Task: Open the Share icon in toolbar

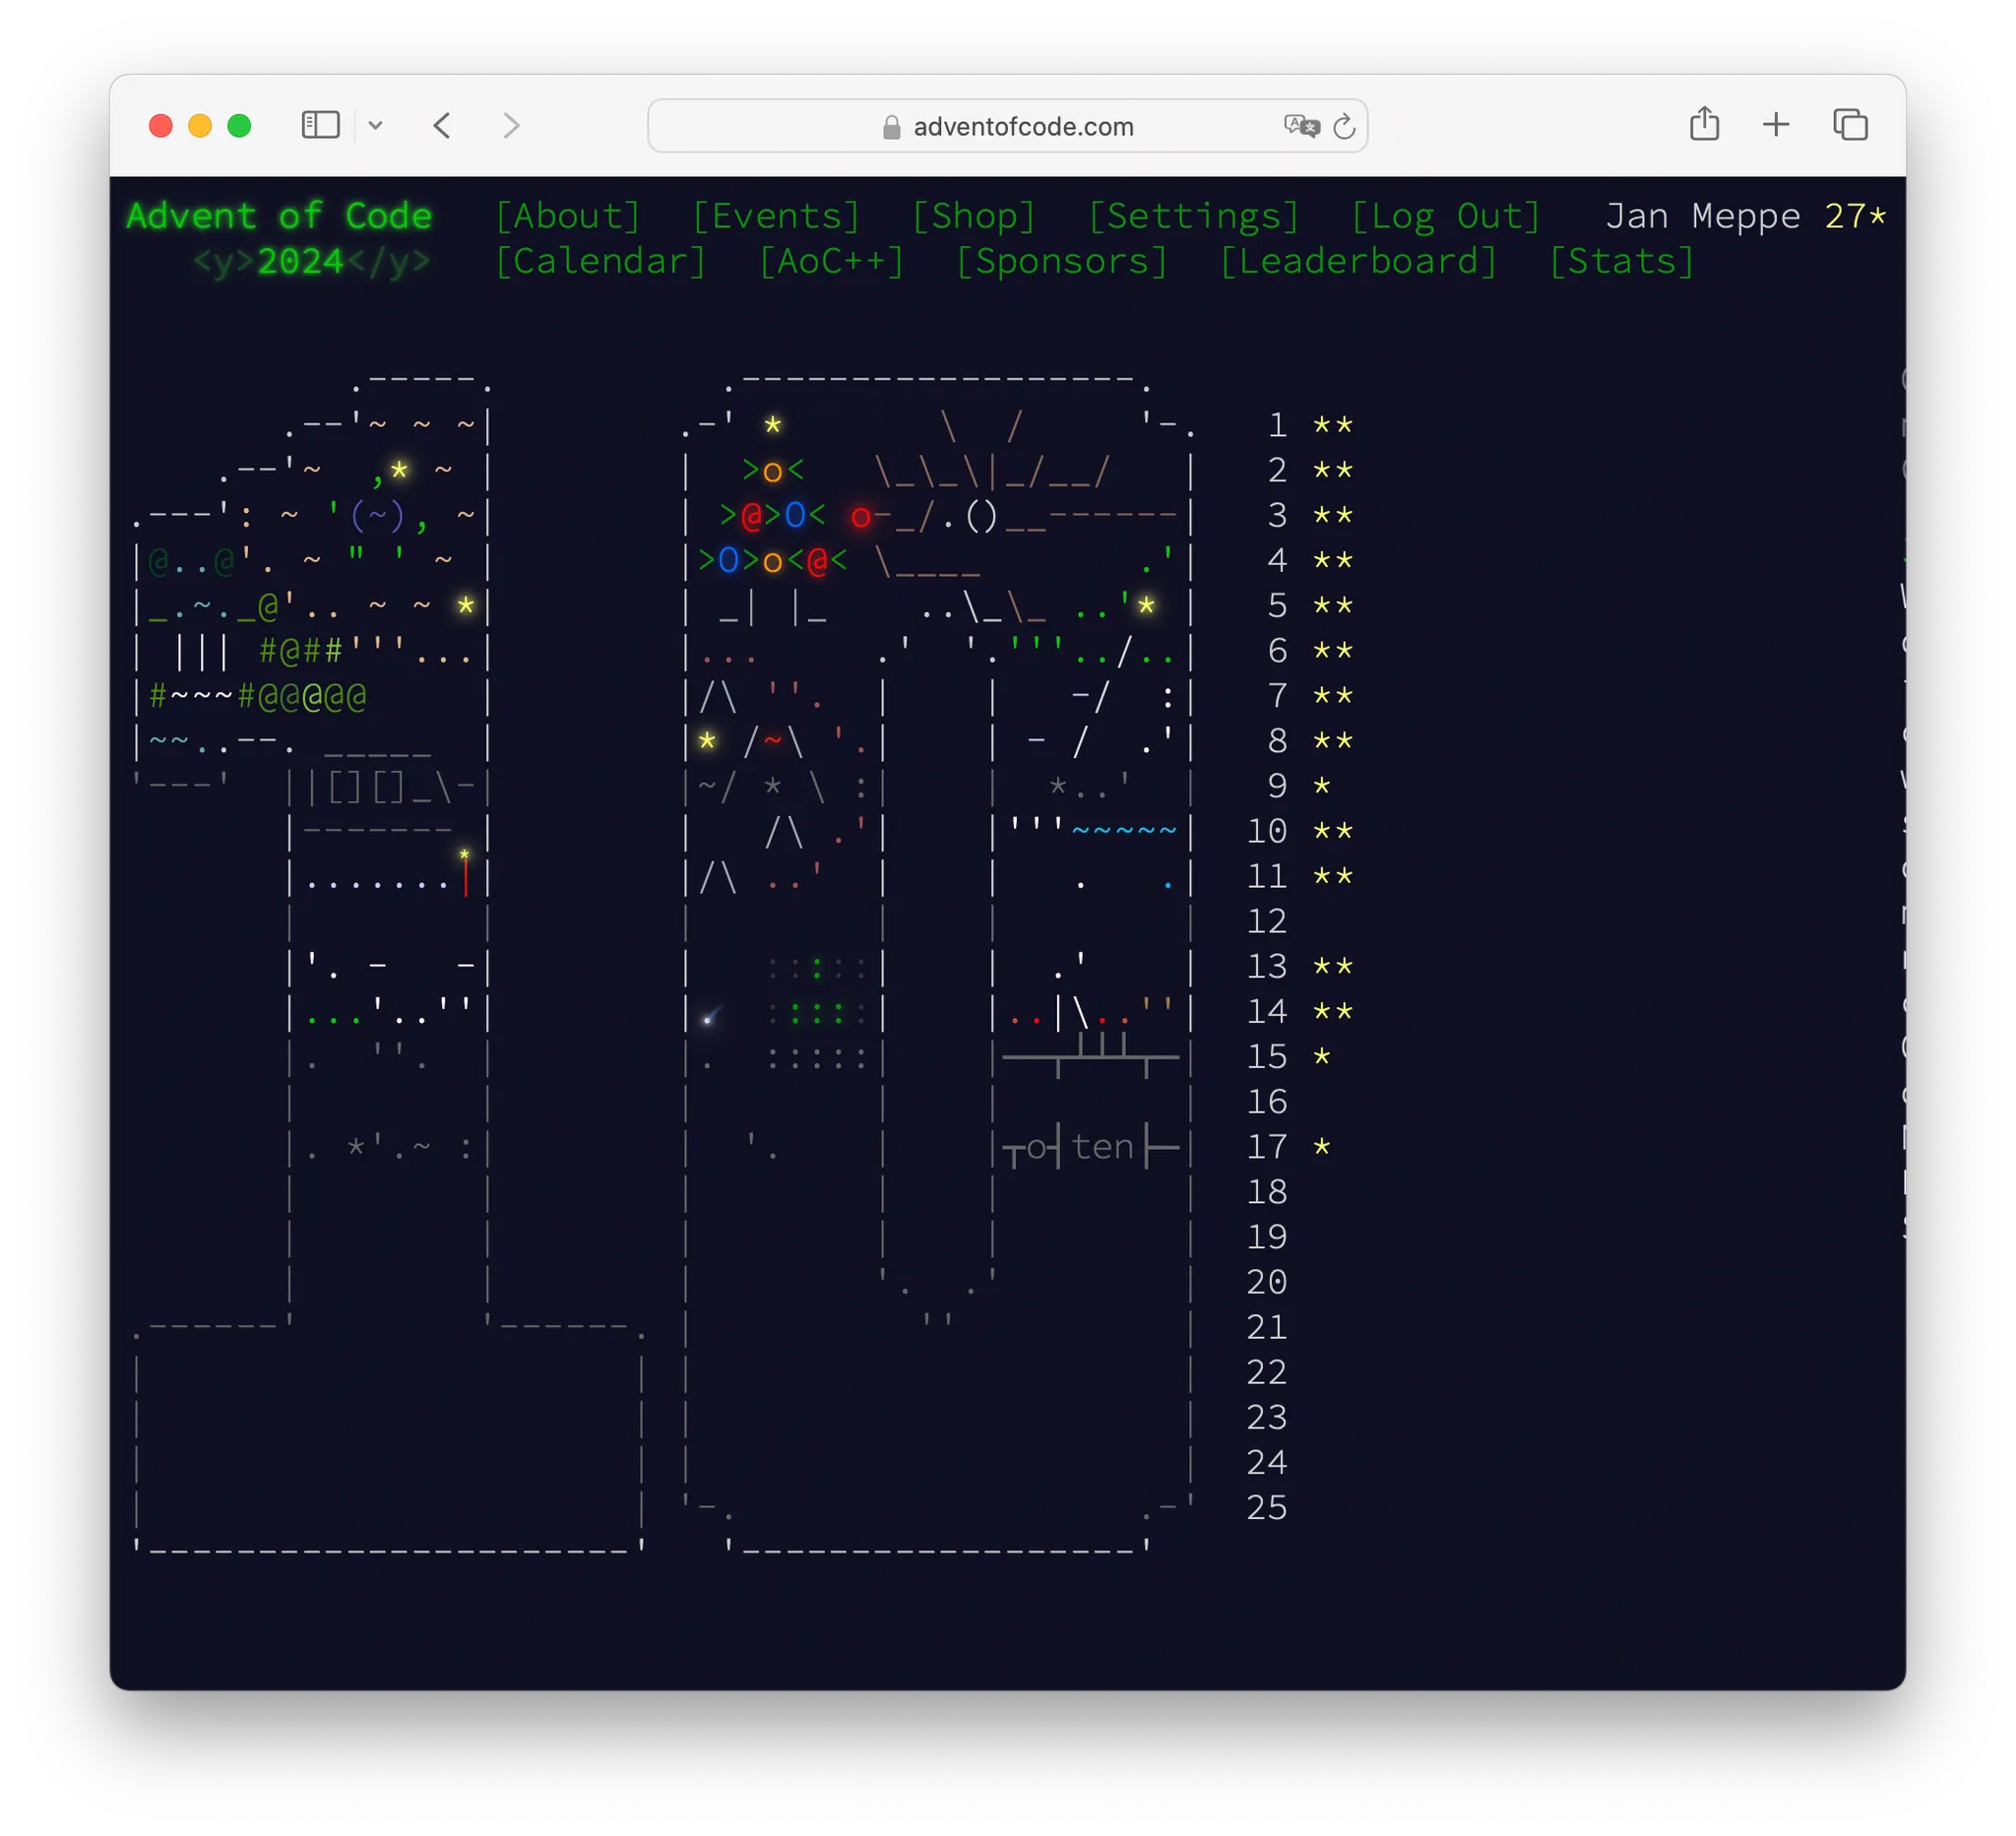Action: coord(1704,124)
